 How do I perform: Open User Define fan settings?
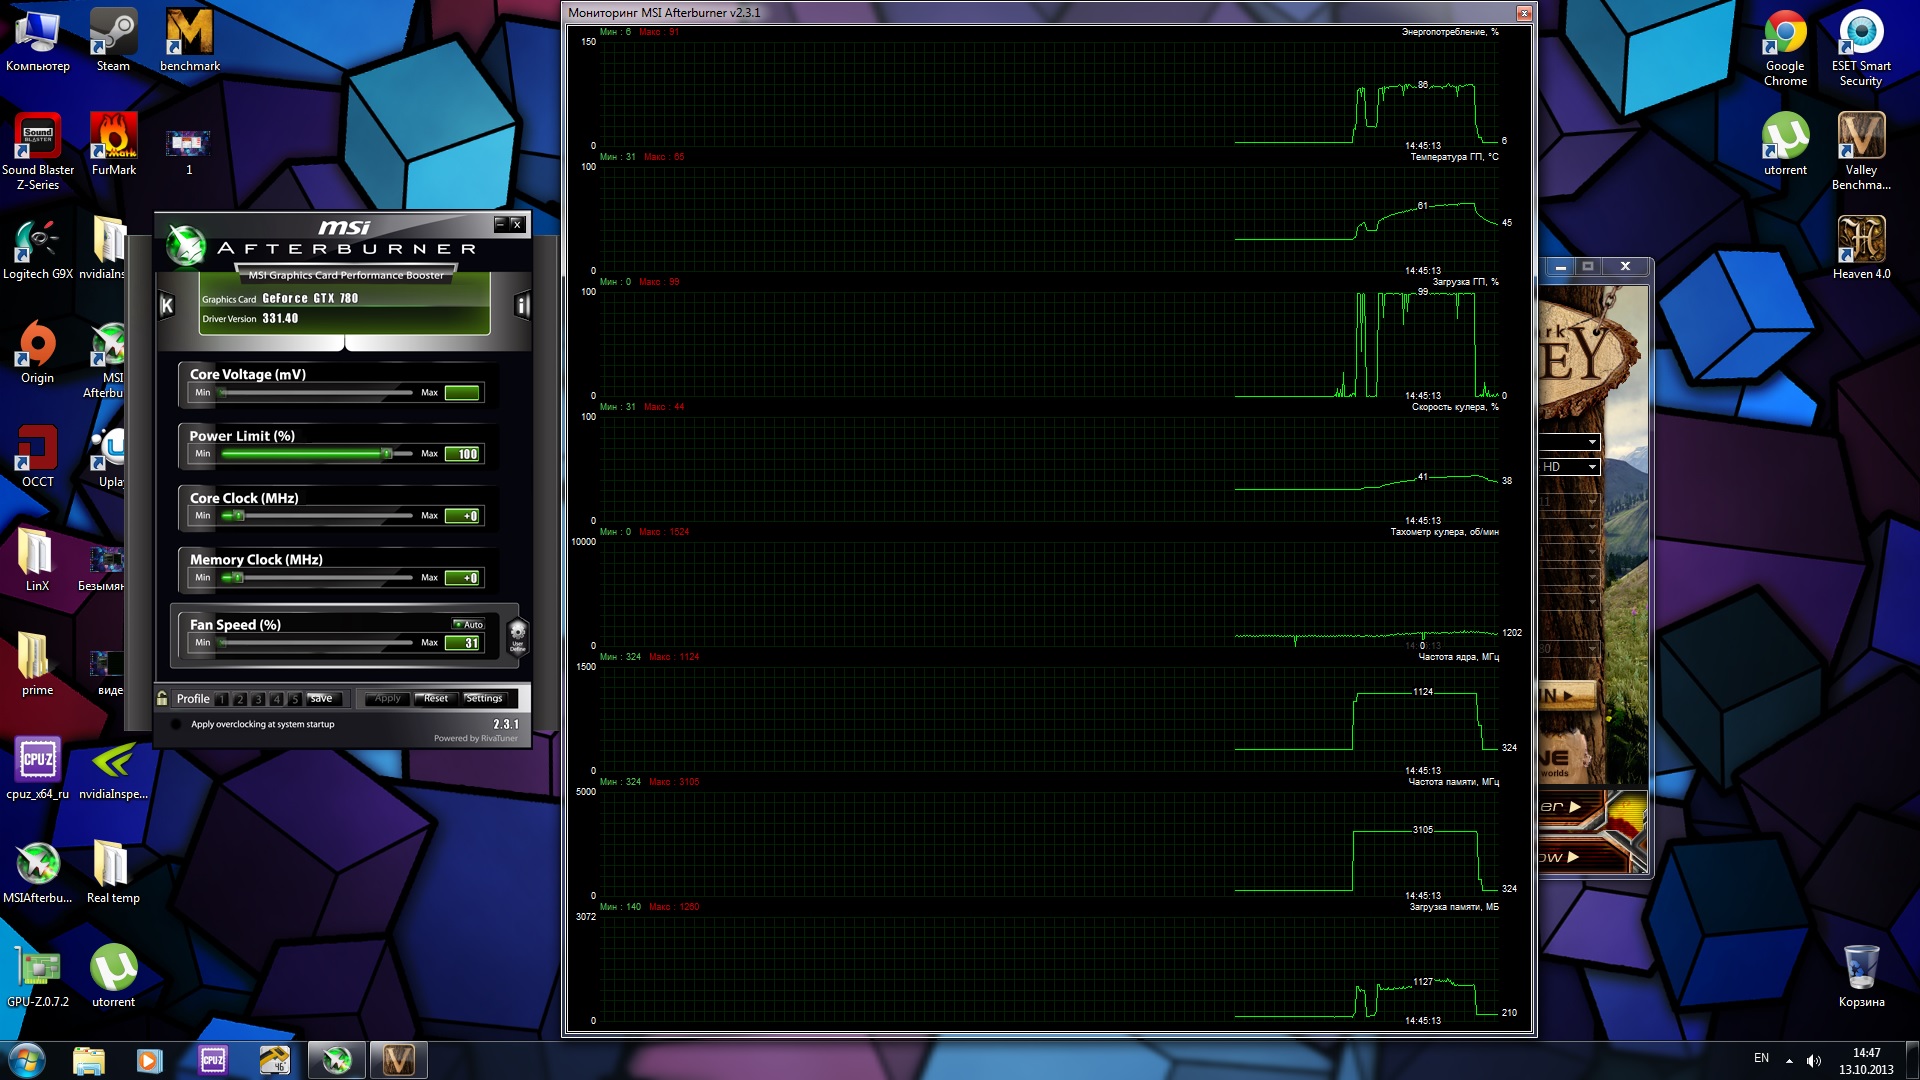tap(517, 634)
